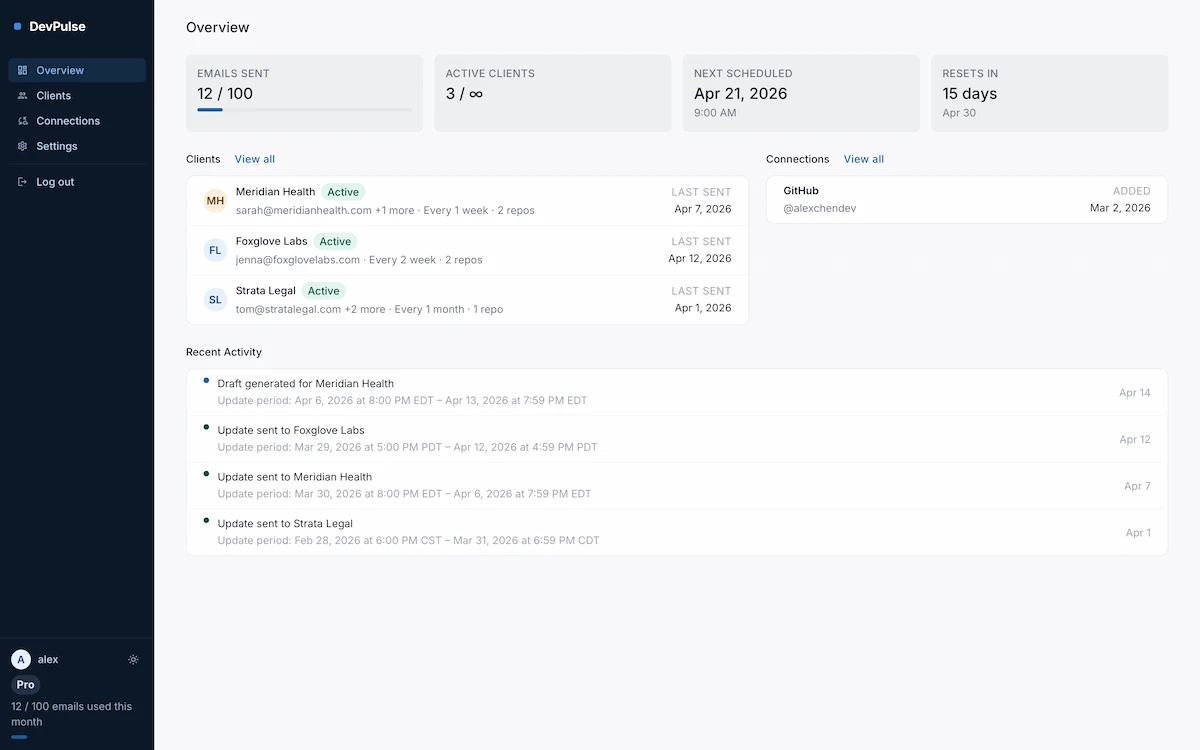Click the Connections icon in sidebar
Viewport: 1200px width, 750px height.
tap(23, 121)
